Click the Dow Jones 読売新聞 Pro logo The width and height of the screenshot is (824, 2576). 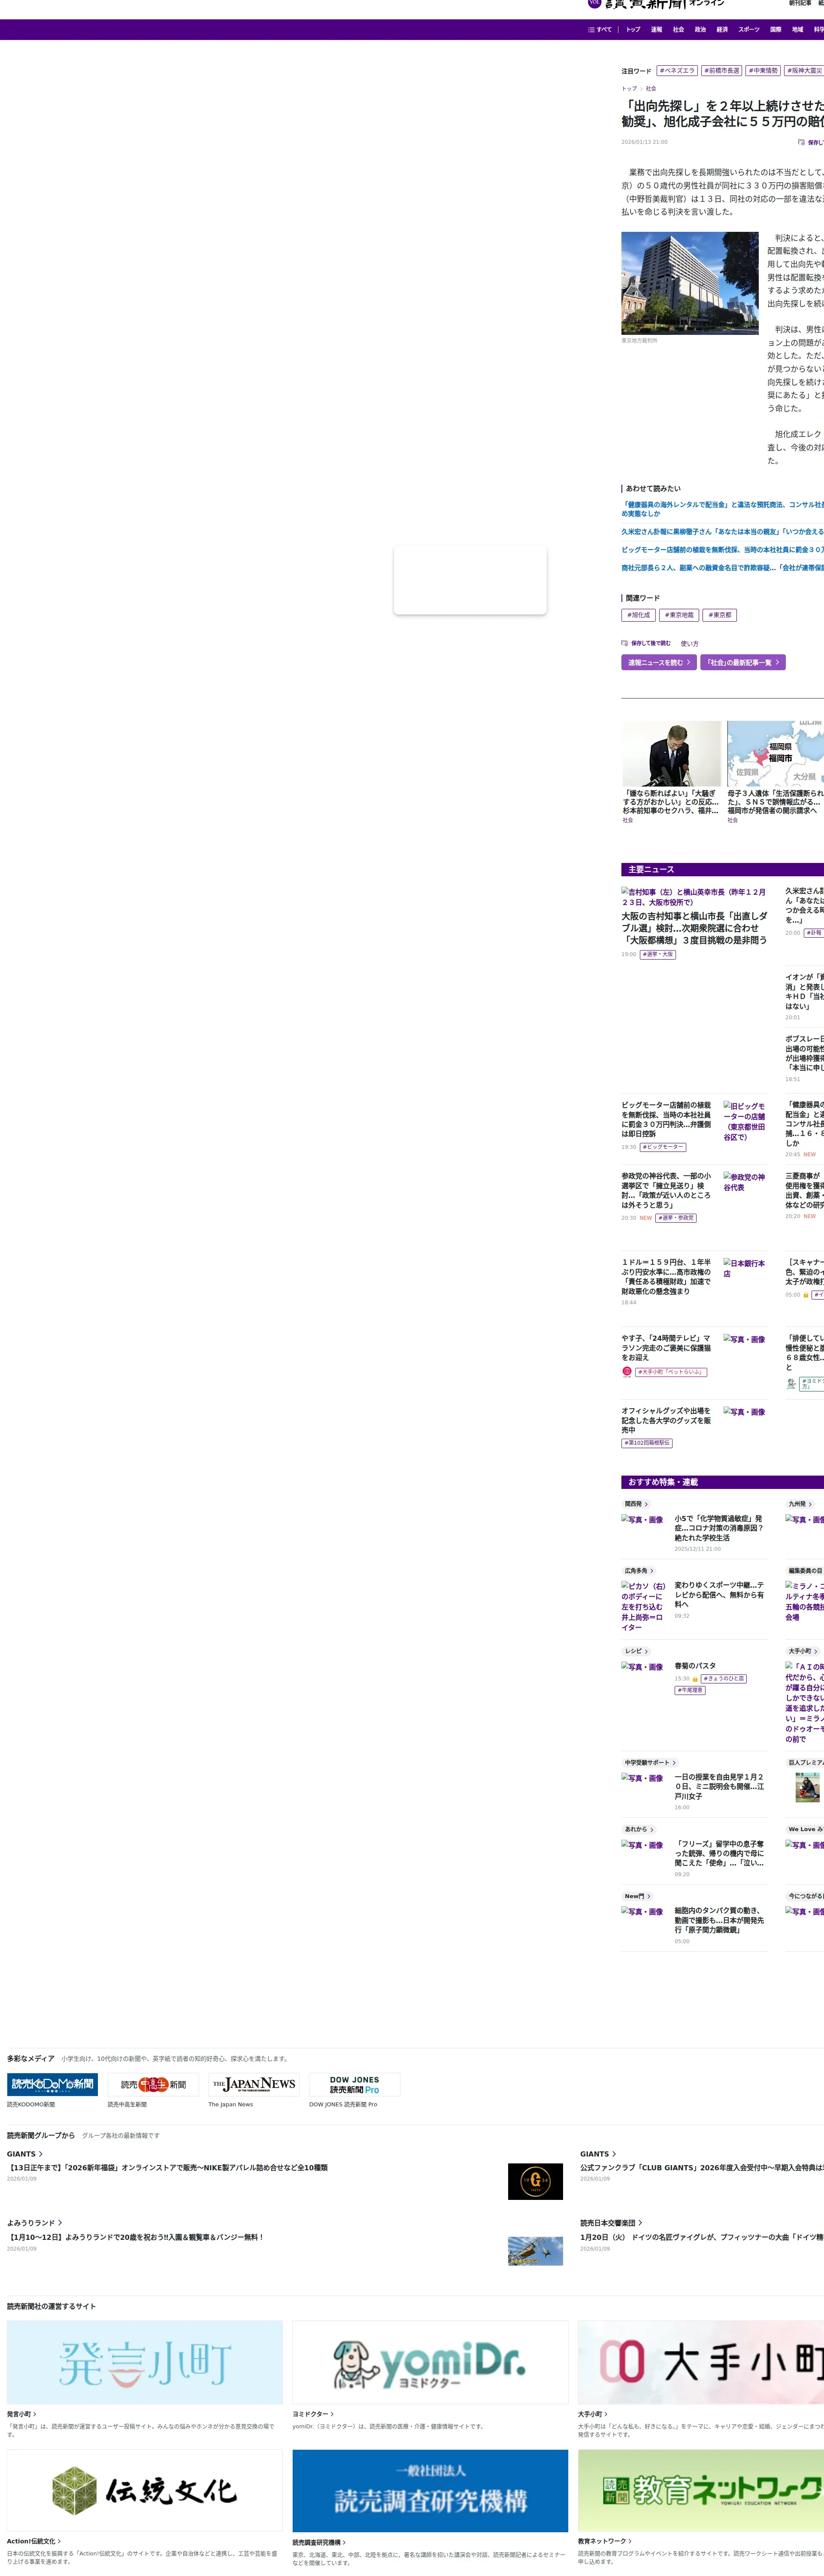[x=354, y=2084]
